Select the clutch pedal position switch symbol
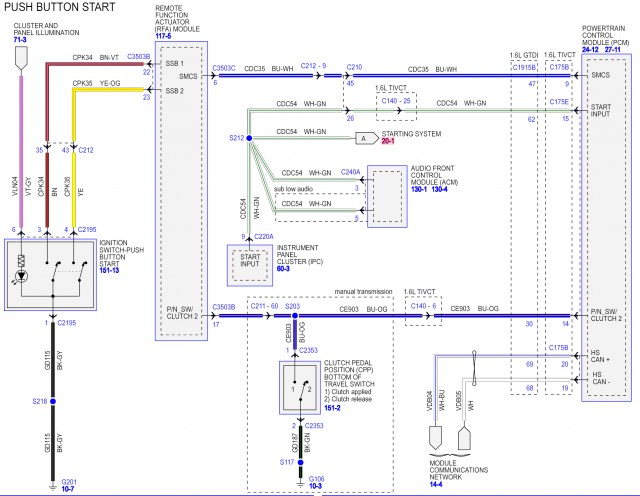640x496 pixels. tap(300, 387)
